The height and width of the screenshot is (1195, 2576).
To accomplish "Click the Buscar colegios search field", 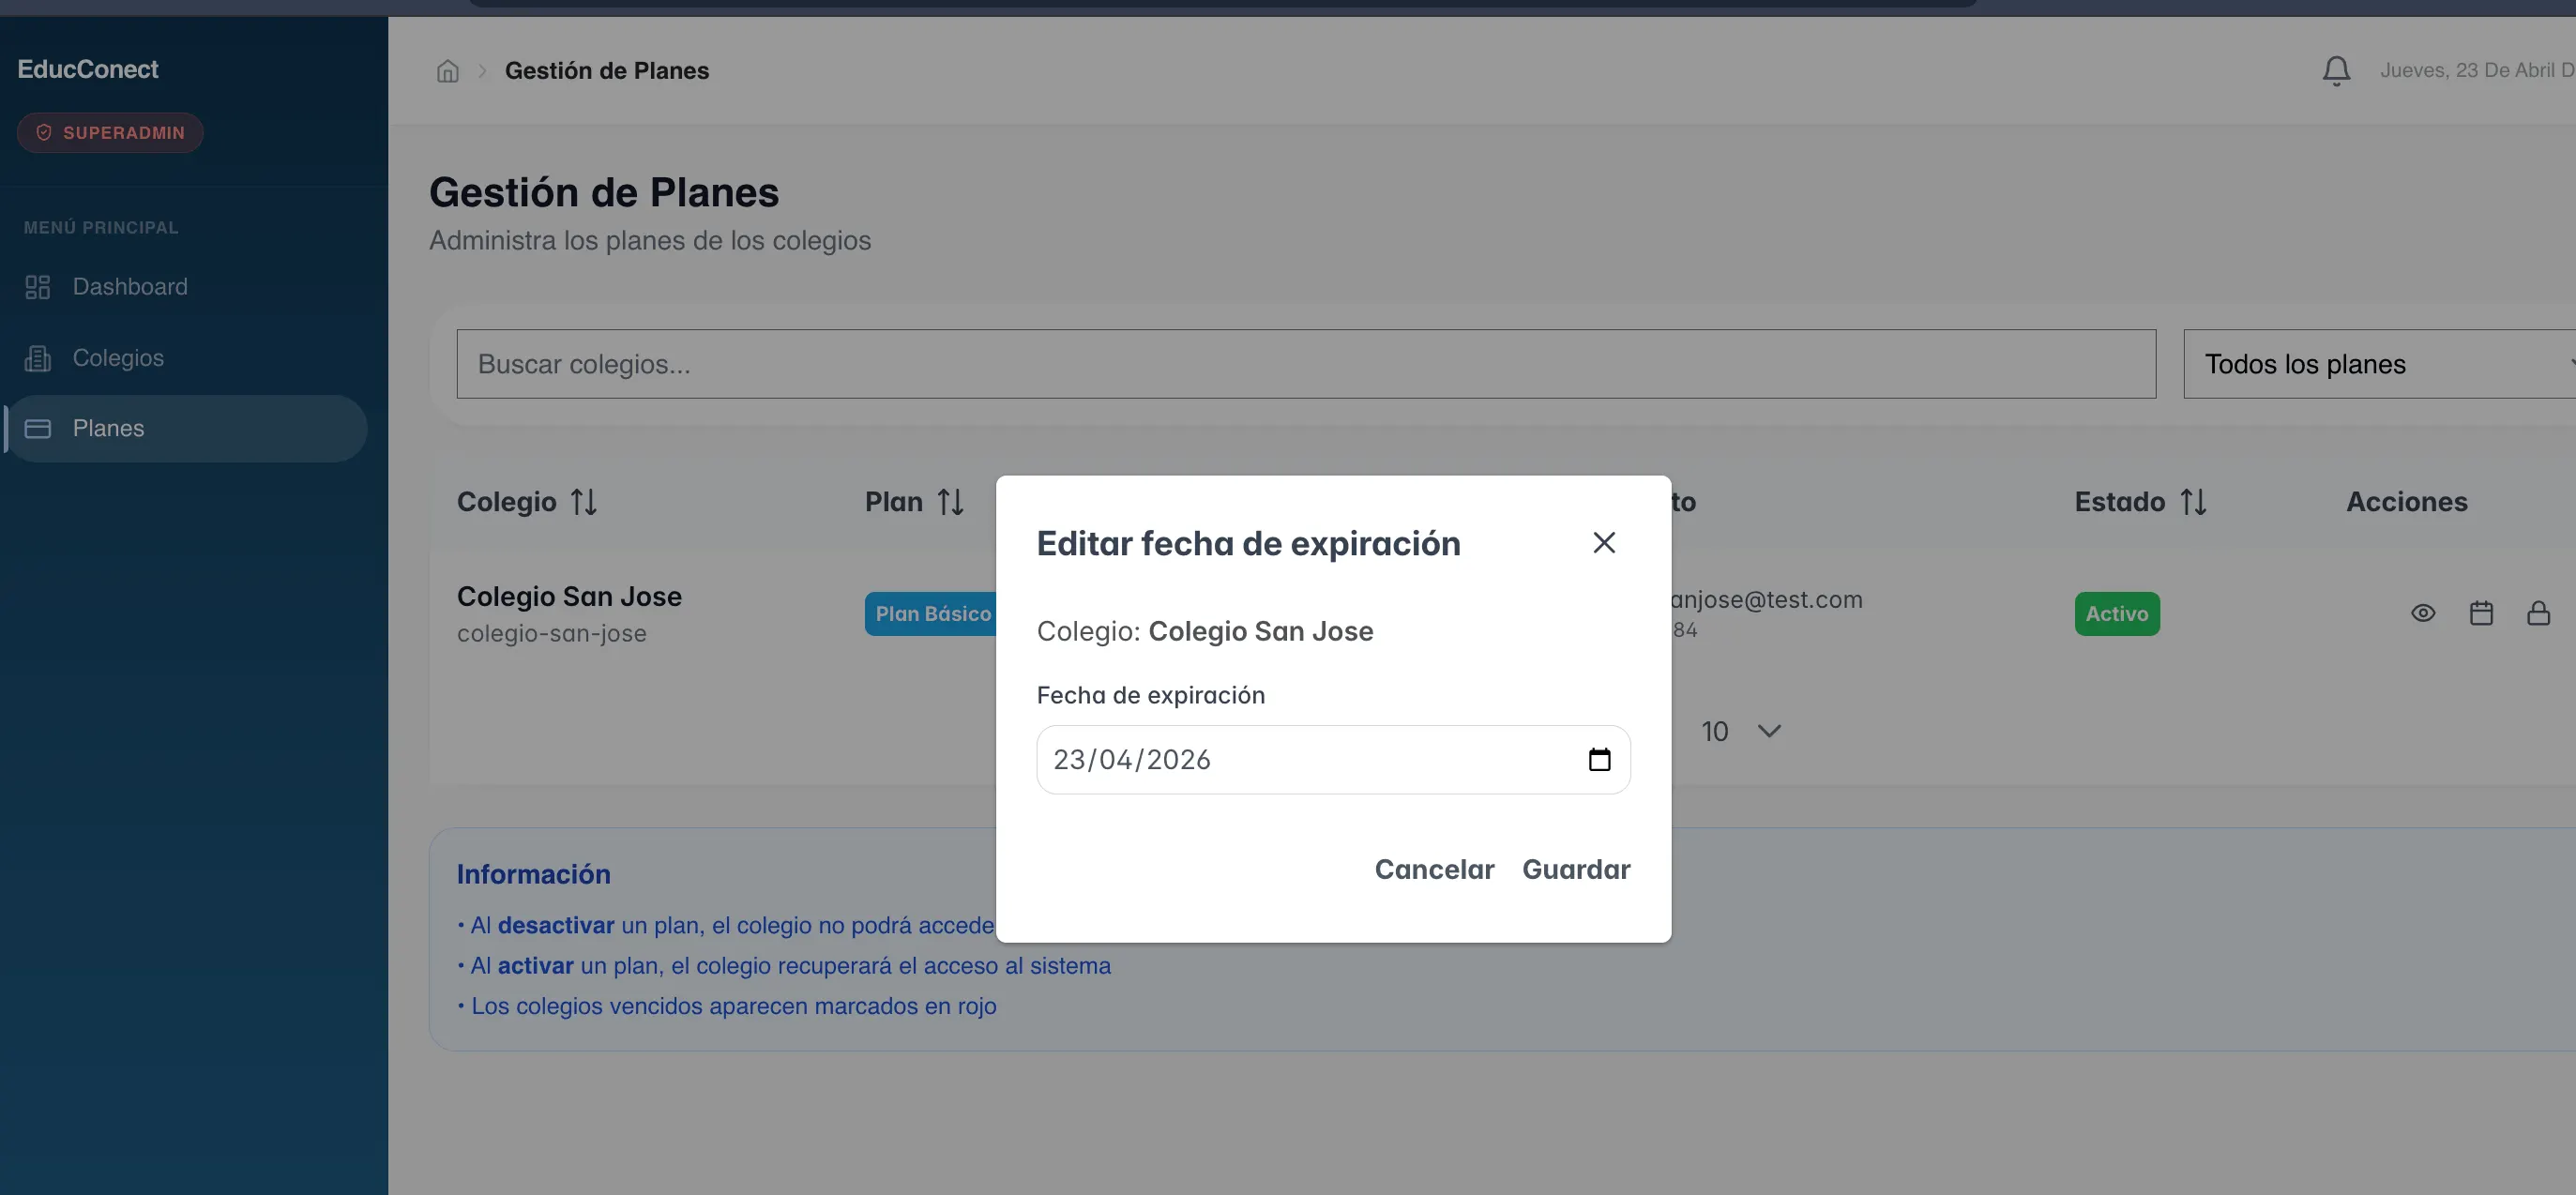I will (1305, 364).
